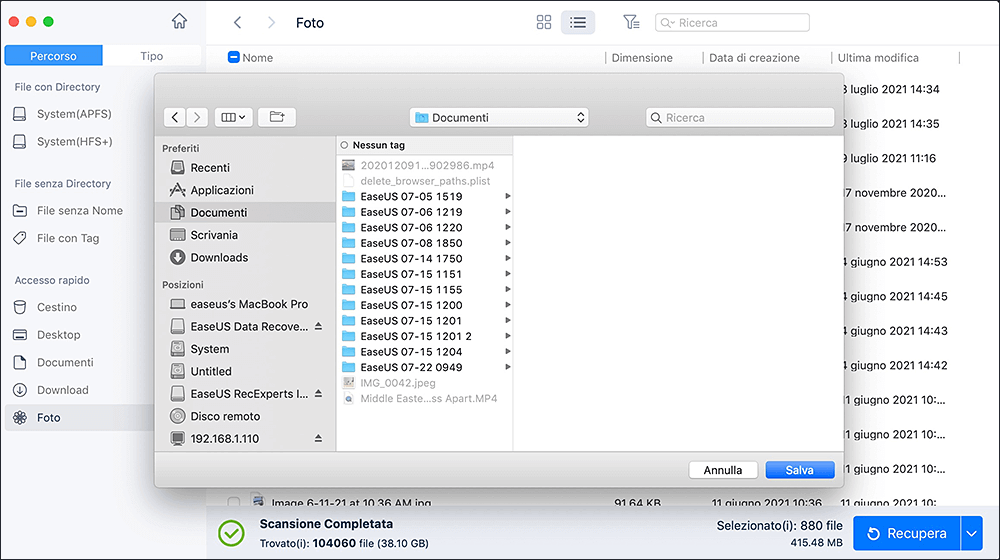Expand EaseUS 07-14 1750 folder arrow
Screen dimensions: 1000x560
[508, 258]
